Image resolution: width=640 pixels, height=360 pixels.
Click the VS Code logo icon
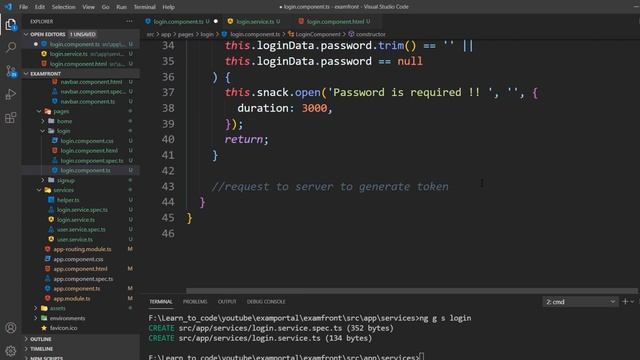[x=8, y=7]
